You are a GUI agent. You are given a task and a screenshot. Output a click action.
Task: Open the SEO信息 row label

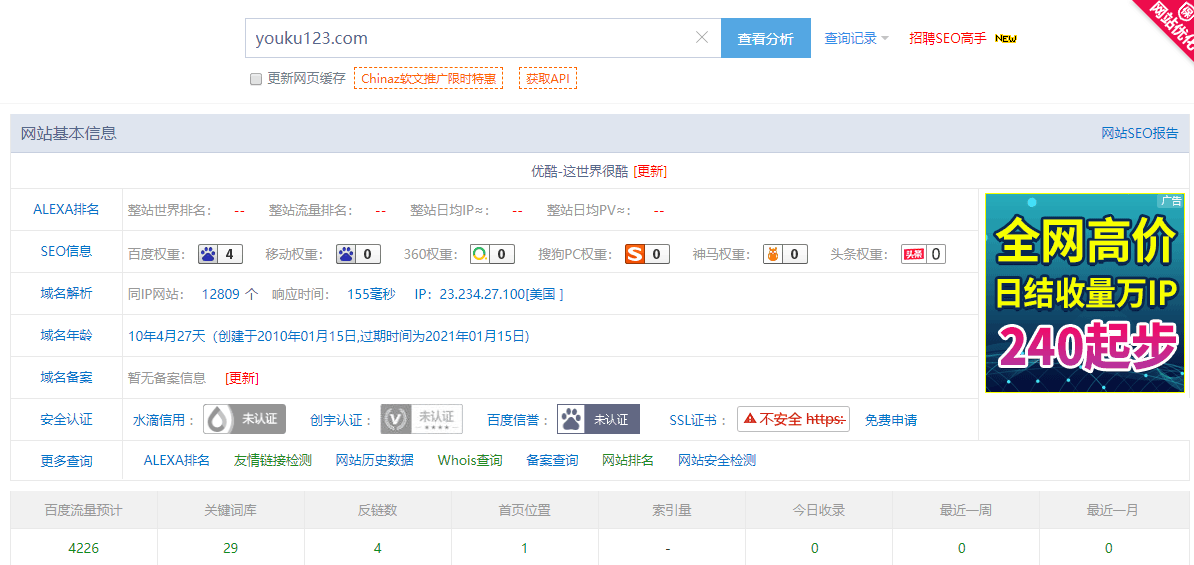coord(66,251)
